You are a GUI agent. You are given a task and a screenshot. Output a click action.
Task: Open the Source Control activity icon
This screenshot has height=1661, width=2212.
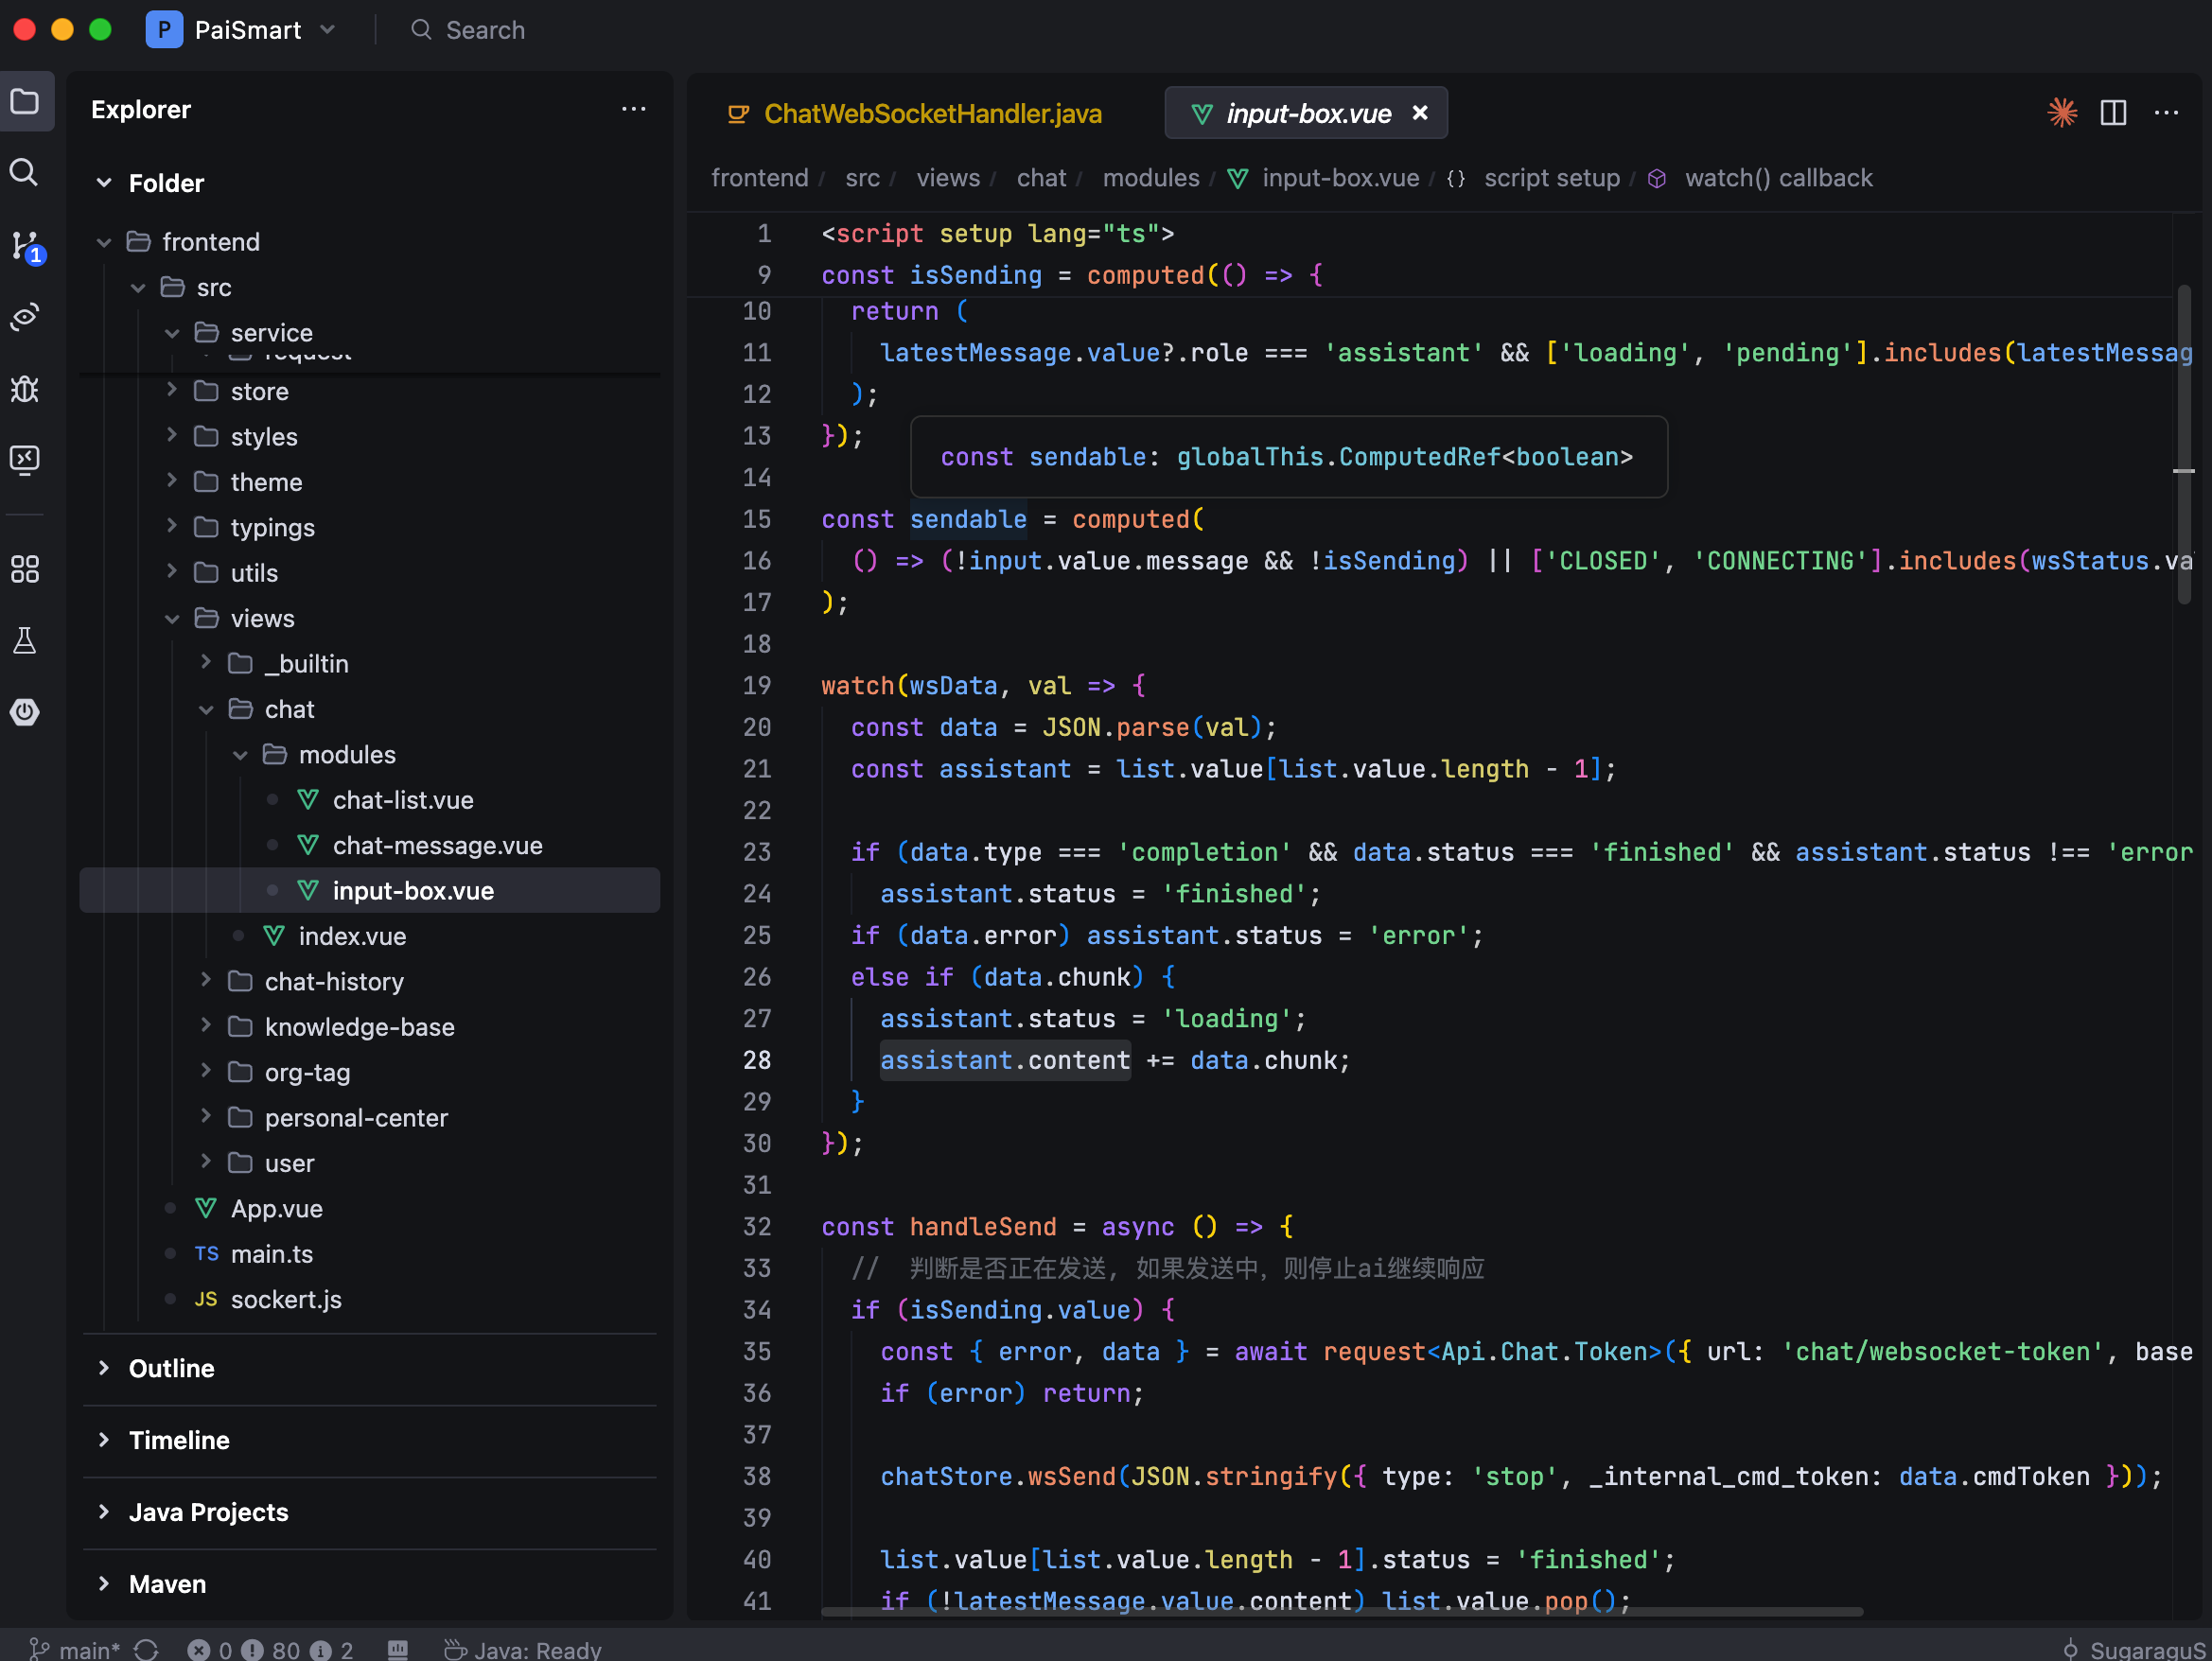click(x=25, y=245)
